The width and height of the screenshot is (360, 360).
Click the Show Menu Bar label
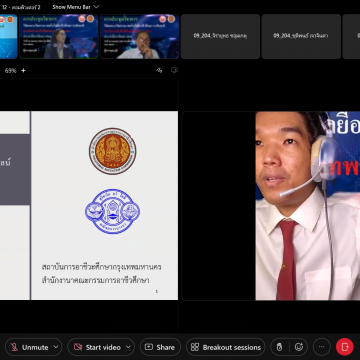(71, 7)
